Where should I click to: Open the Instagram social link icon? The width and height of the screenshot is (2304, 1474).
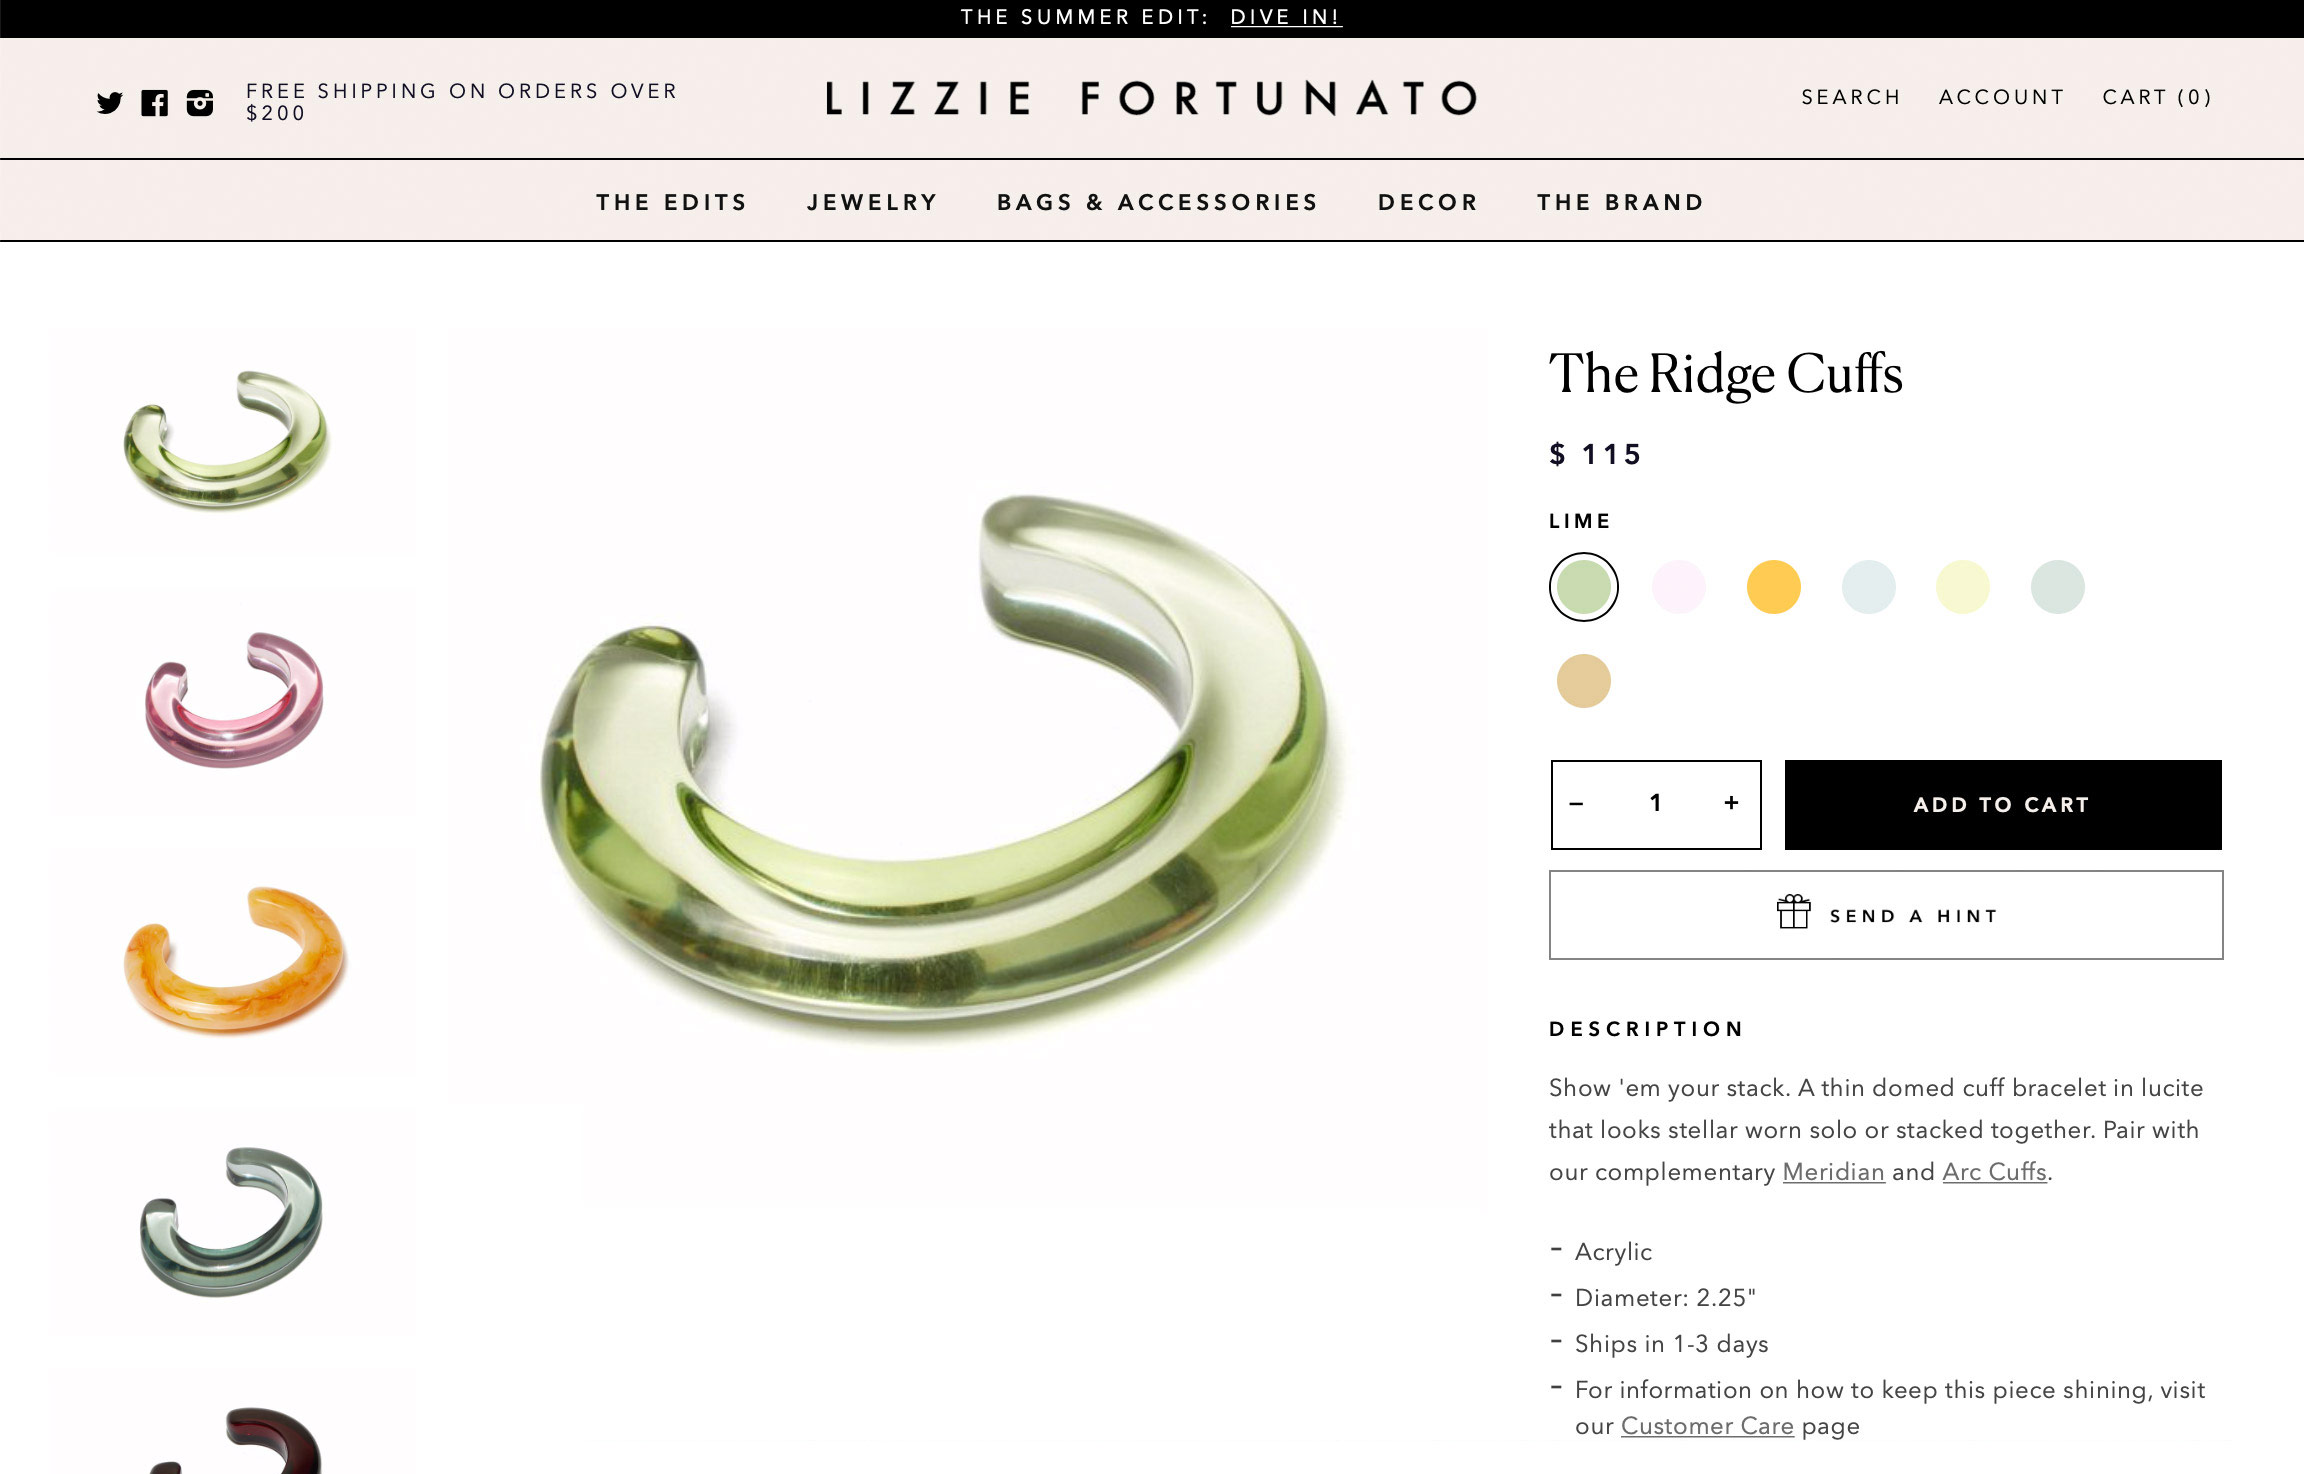click(x=200, y=102)
